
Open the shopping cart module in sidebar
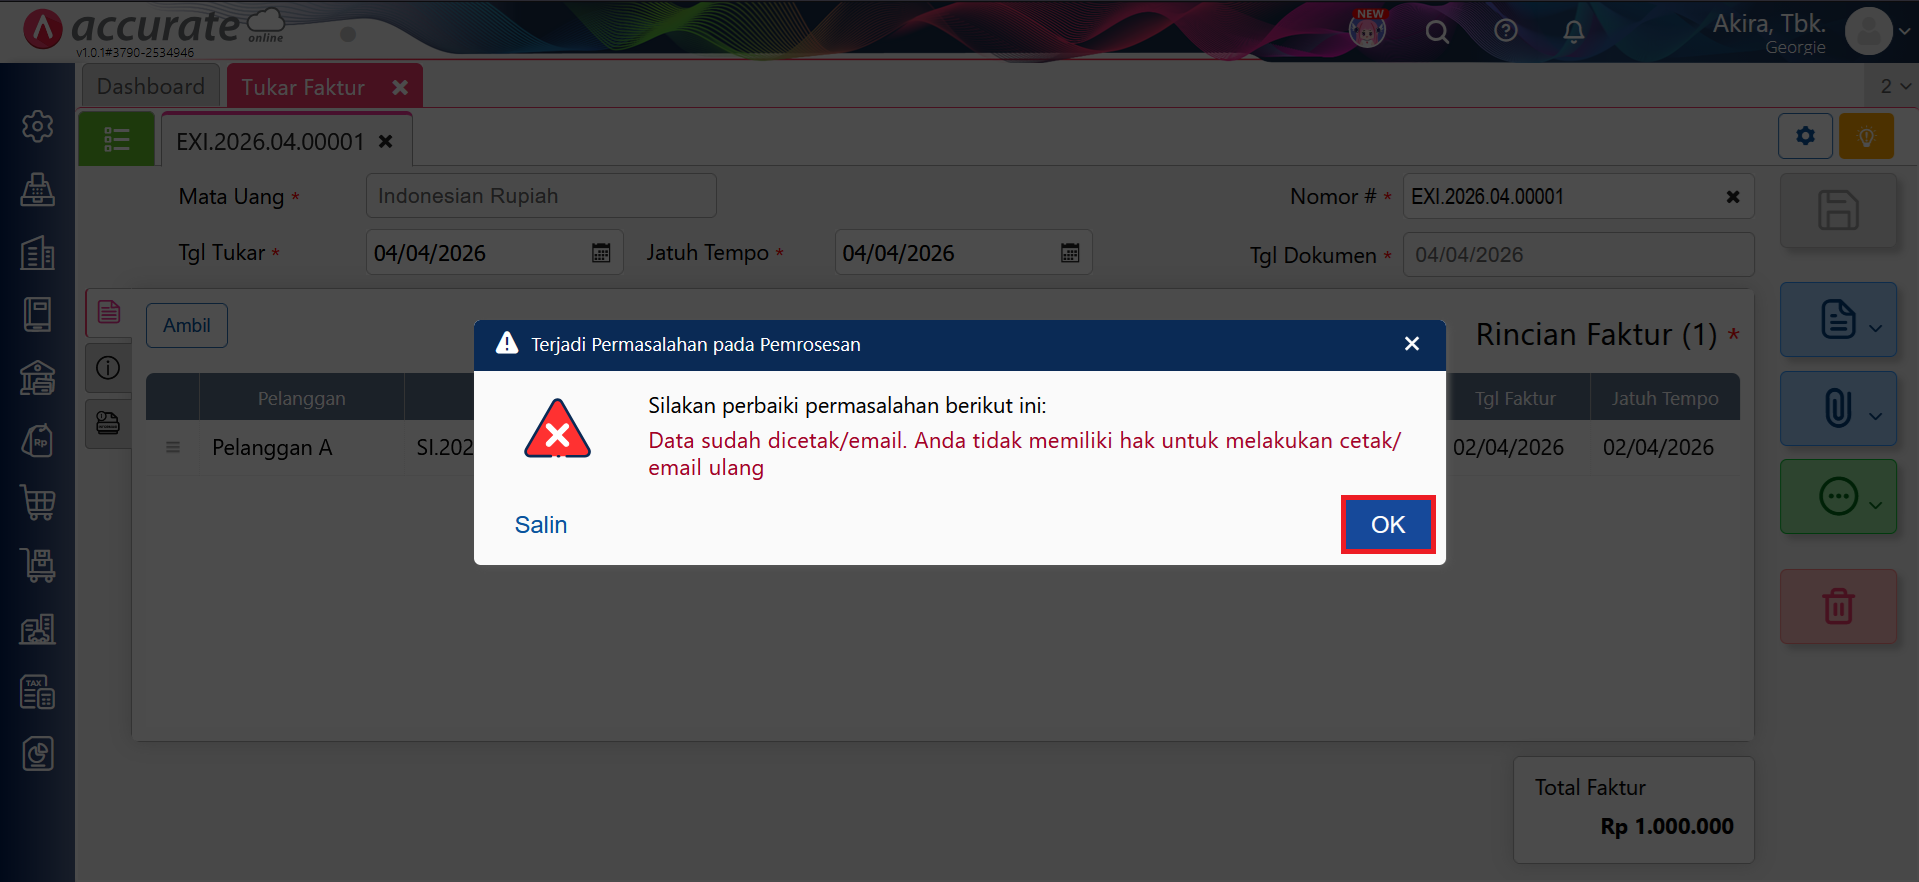click(x=38, y=502)
